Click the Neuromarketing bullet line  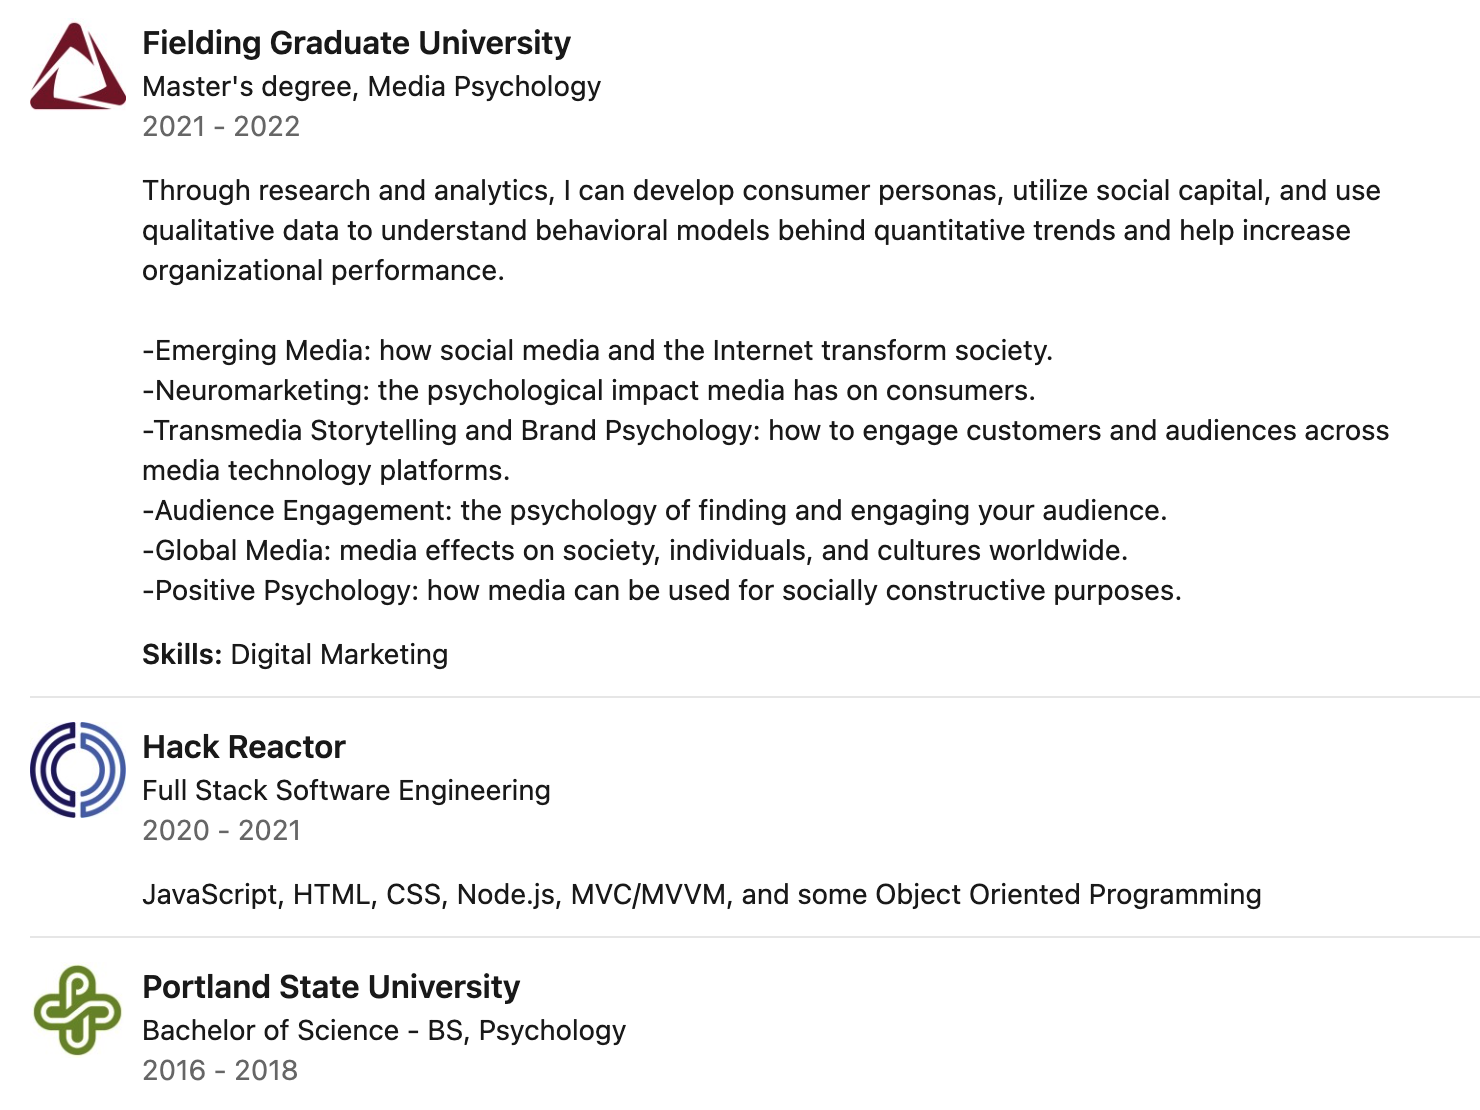(588, 391)
